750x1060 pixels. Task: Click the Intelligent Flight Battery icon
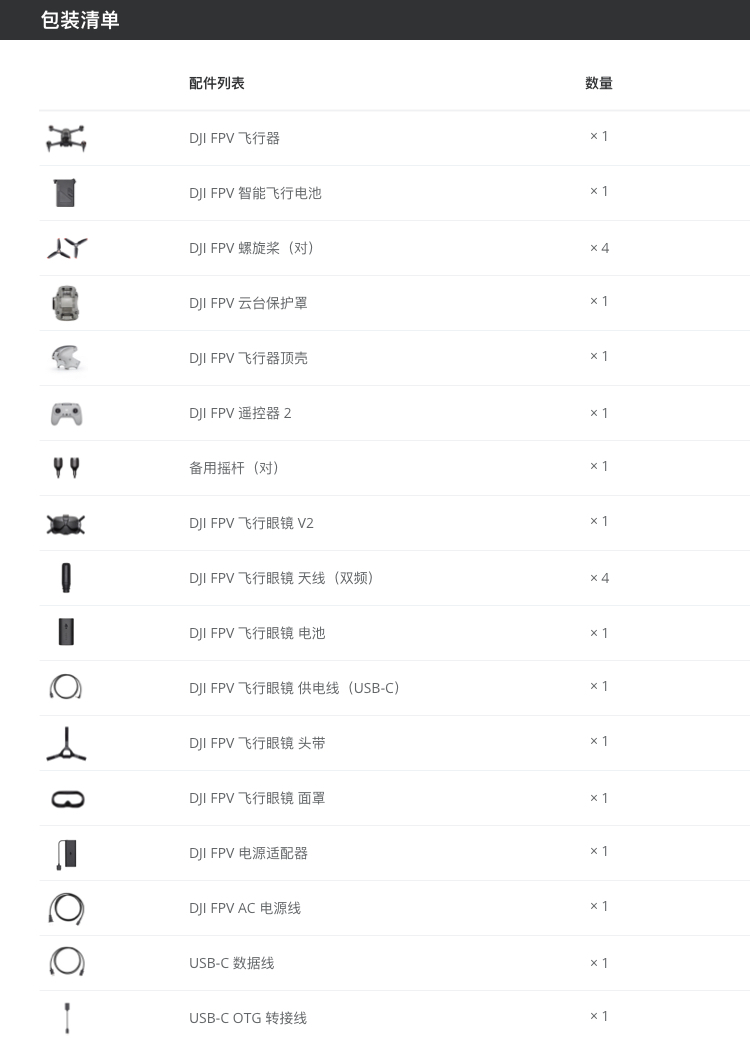pyautogui.click(x=66, y=193)
